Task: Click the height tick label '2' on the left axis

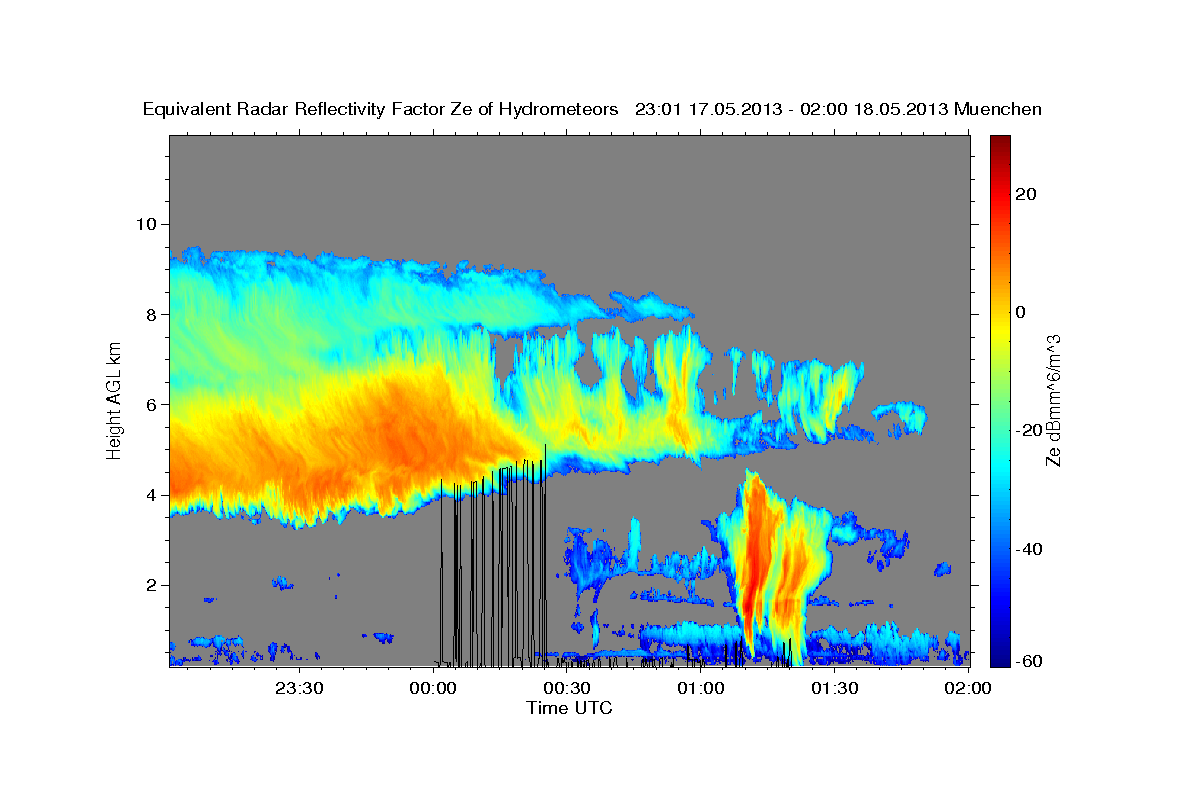Action: 153,585
